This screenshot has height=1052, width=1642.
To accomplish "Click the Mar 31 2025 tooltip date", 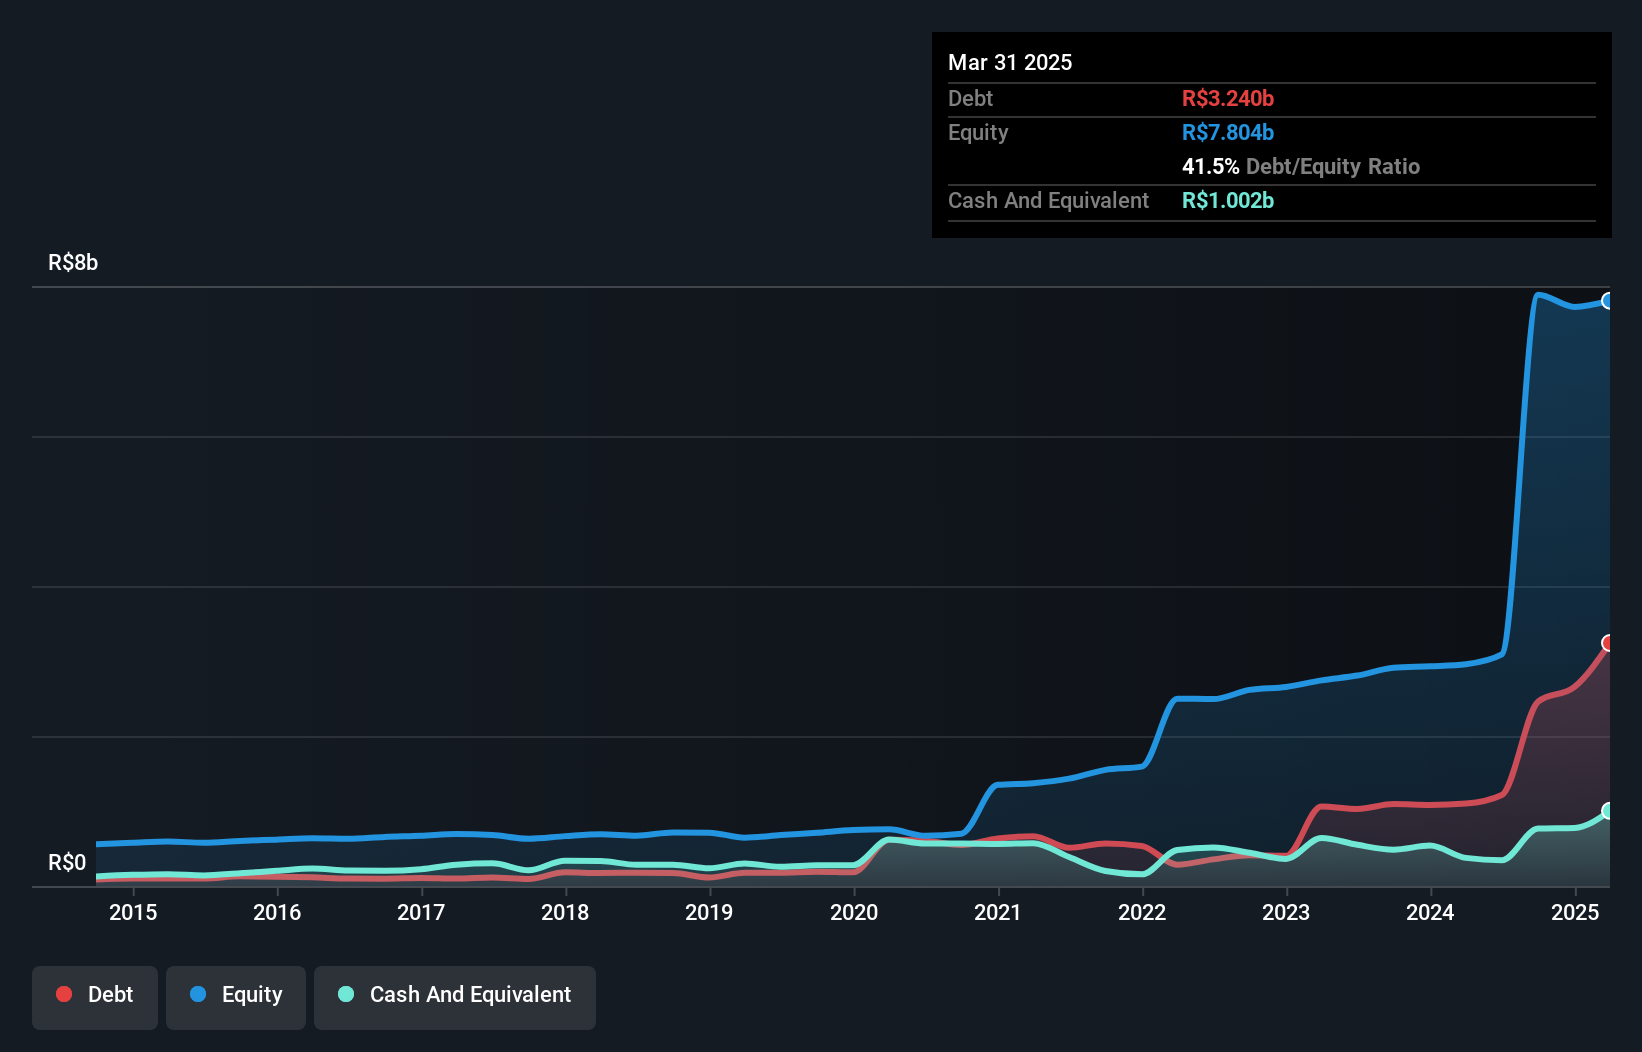I will pos(1010,62).
